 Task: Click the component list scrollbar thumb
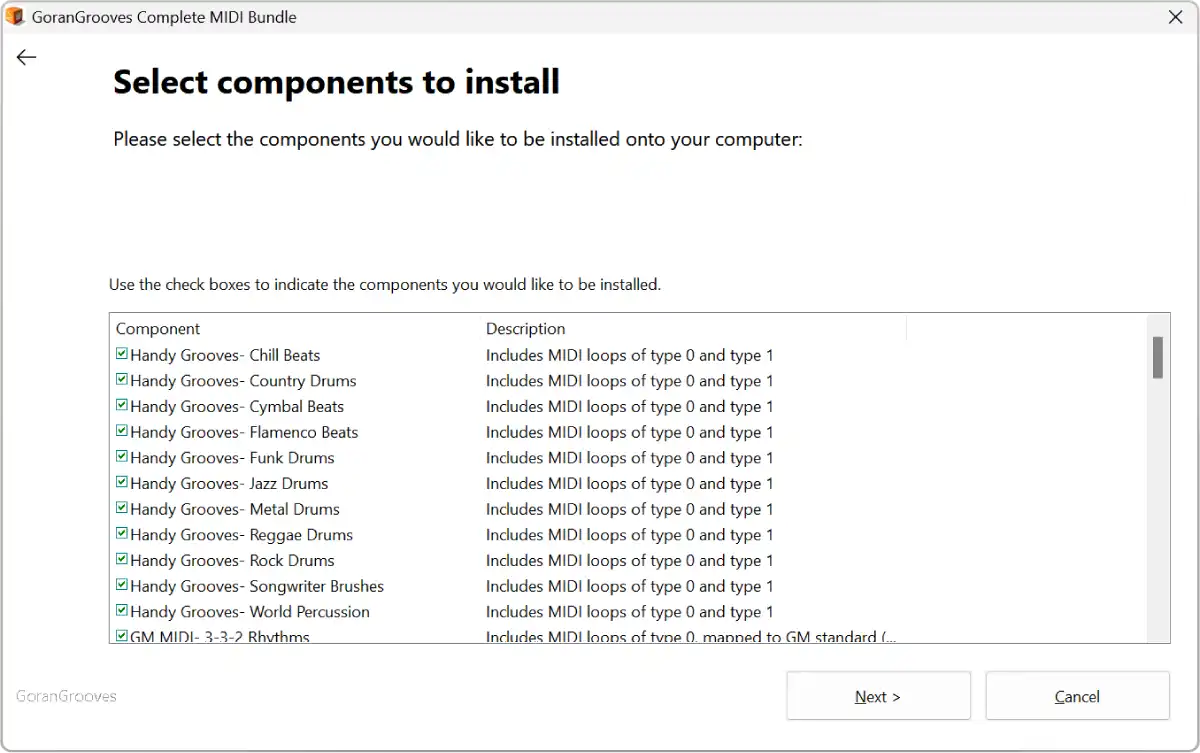click(x=1158, y=357)
